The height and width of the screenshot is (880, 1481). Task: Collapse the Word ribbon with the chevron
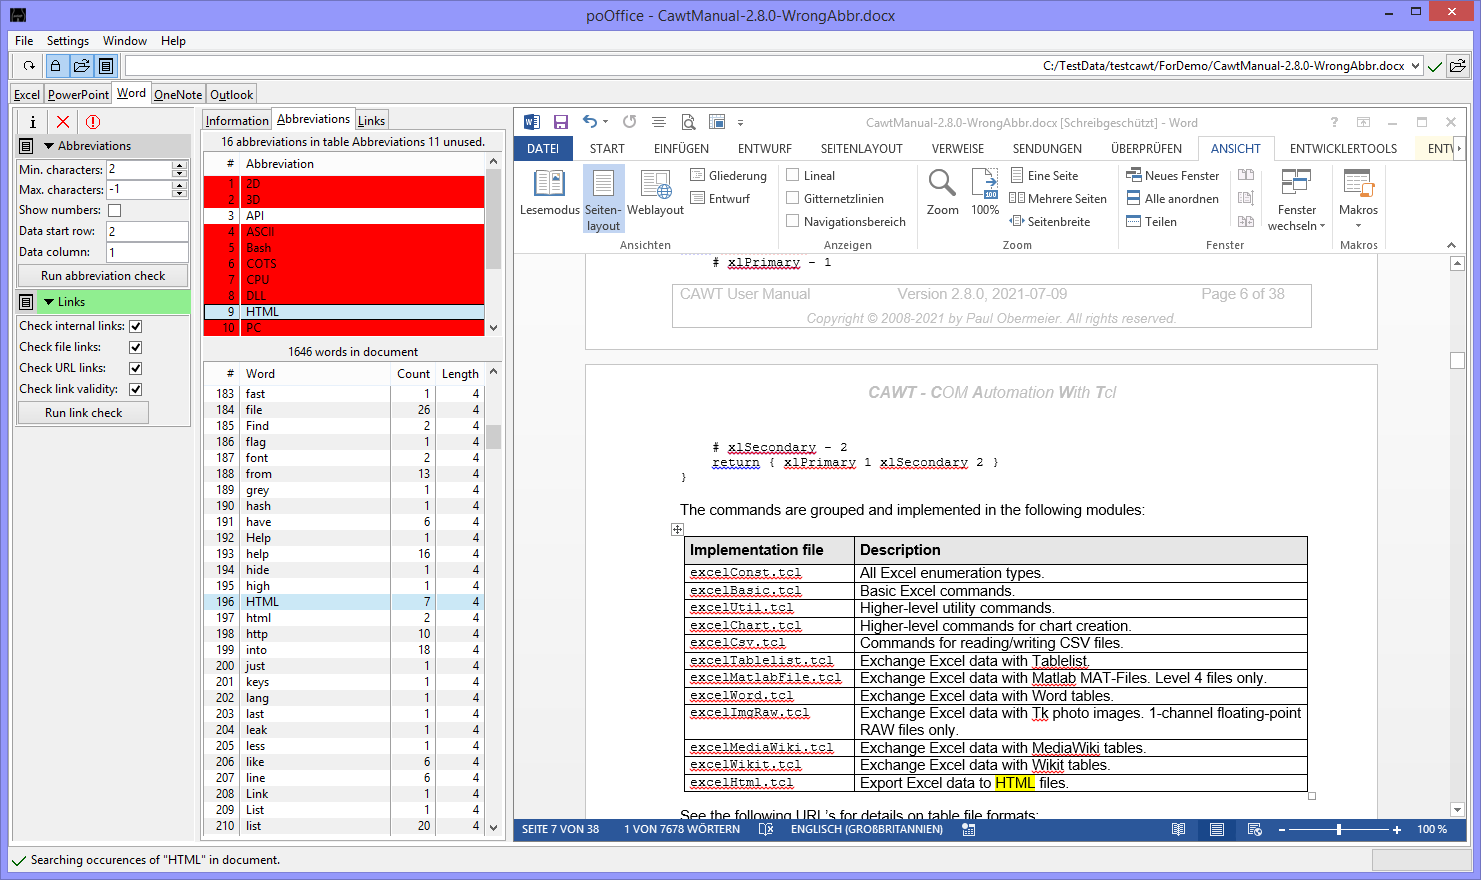[x=1451, y=245]
